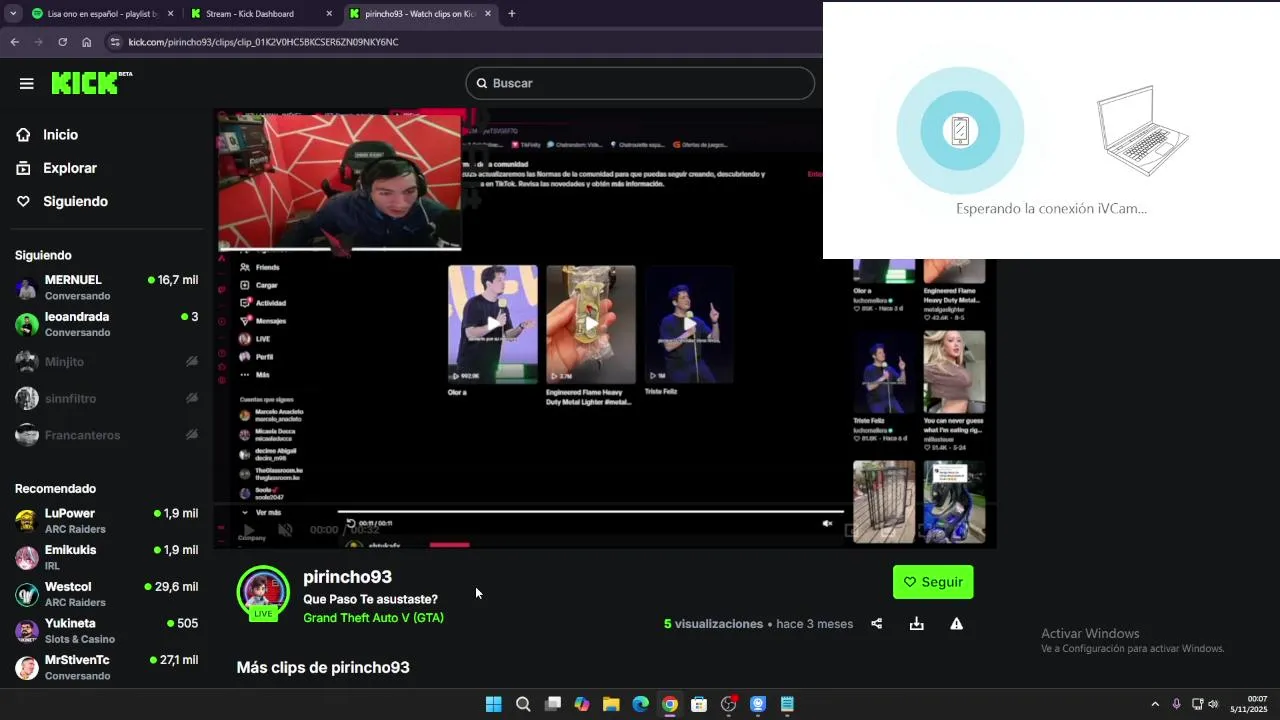1280x720 pixels.
Task: Open Notepad from taskbar
Action: 787,704
